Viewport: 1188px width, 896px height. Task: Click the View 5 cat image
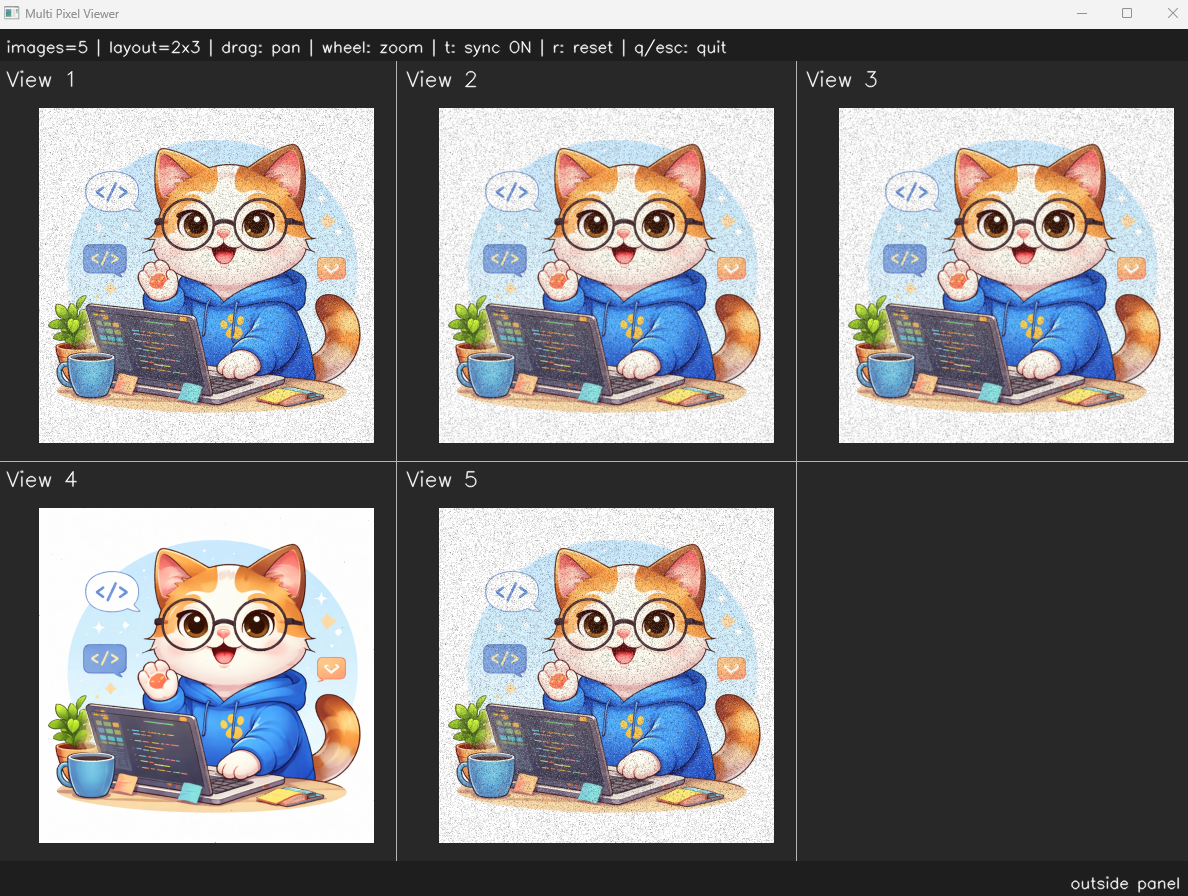606,675
